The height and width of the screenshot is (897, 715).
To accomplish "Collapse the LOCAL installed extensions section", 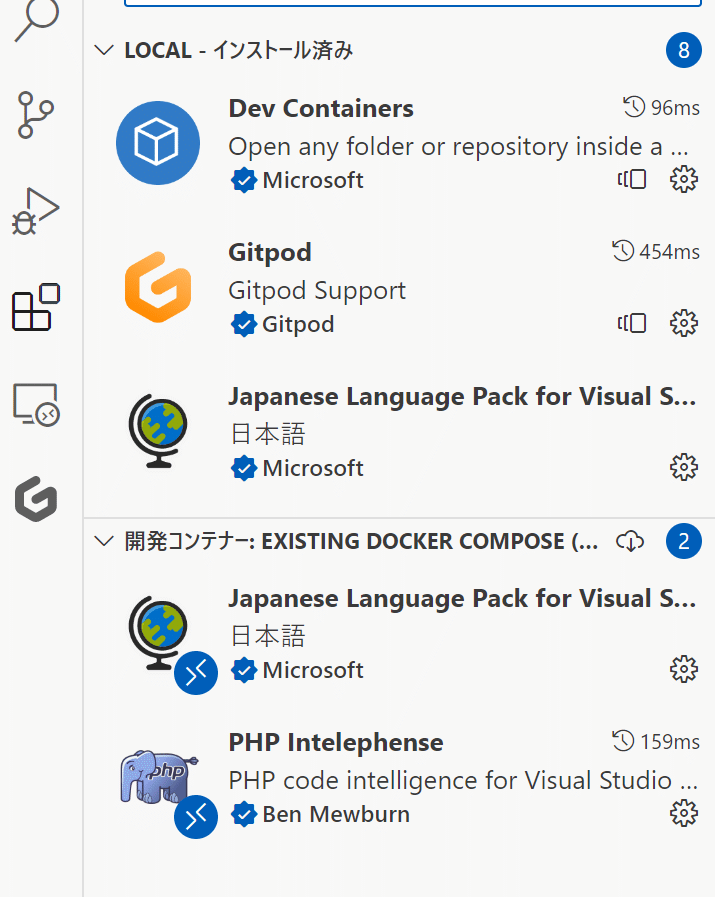I will coord(104,49).
